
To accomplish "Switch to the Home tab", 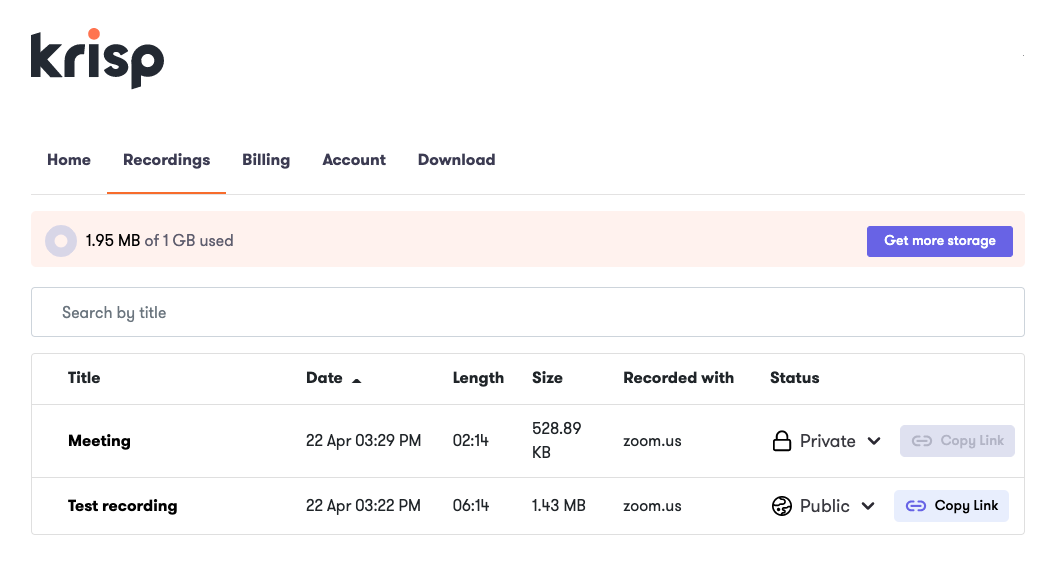I will coord(69,160).
